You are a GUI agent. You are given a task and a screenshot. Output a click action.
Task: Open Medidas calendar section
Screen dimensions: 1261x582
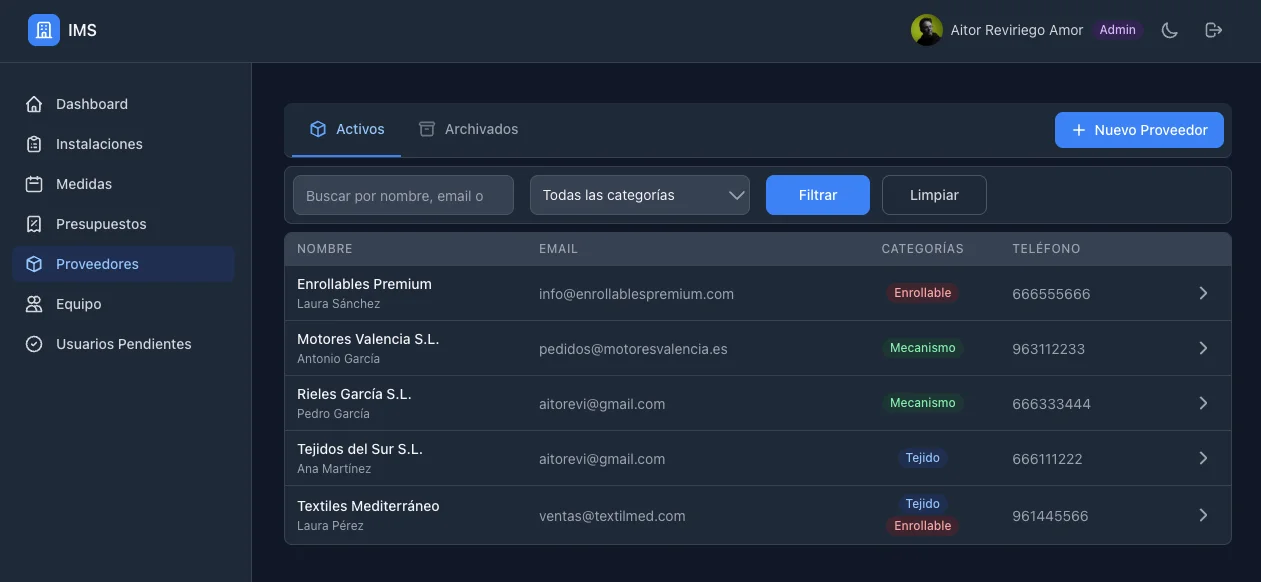click(84, 184)
